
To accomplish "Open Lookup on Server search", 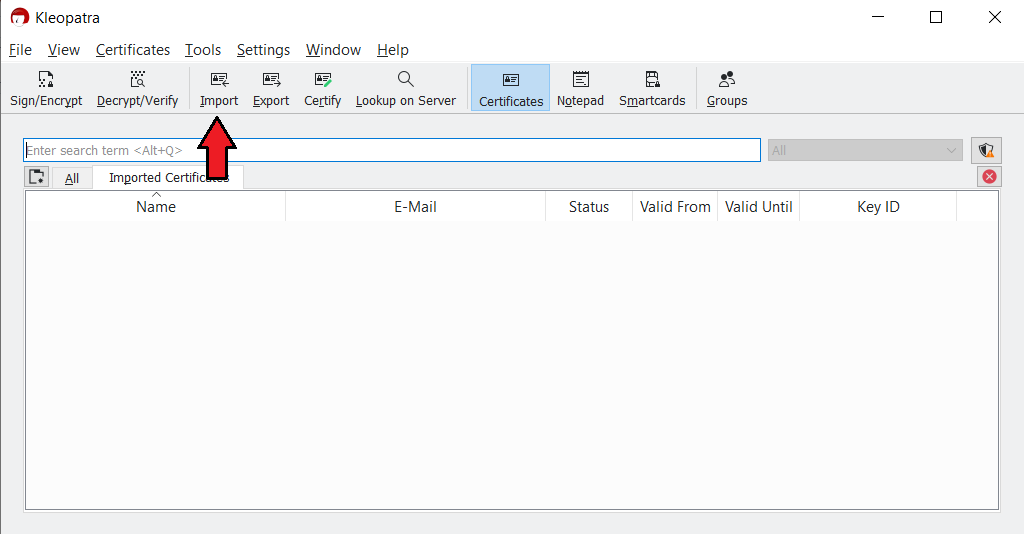I will tap(406, 88).
